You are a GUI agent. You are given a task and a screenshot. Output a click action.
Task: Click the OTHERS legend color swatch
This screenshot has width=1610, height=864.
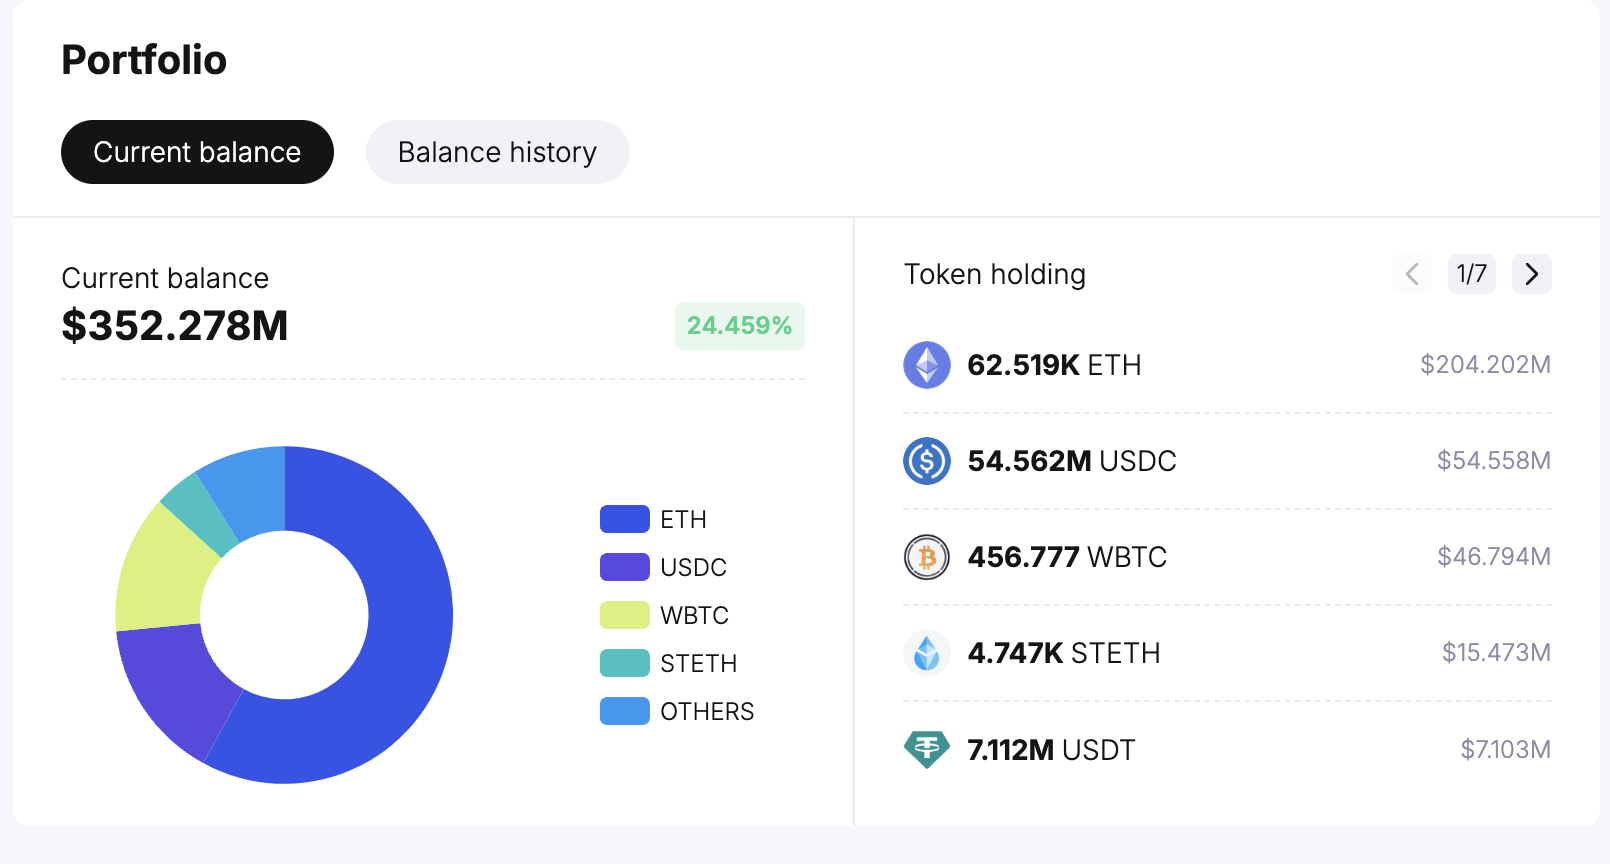(624, 711)
